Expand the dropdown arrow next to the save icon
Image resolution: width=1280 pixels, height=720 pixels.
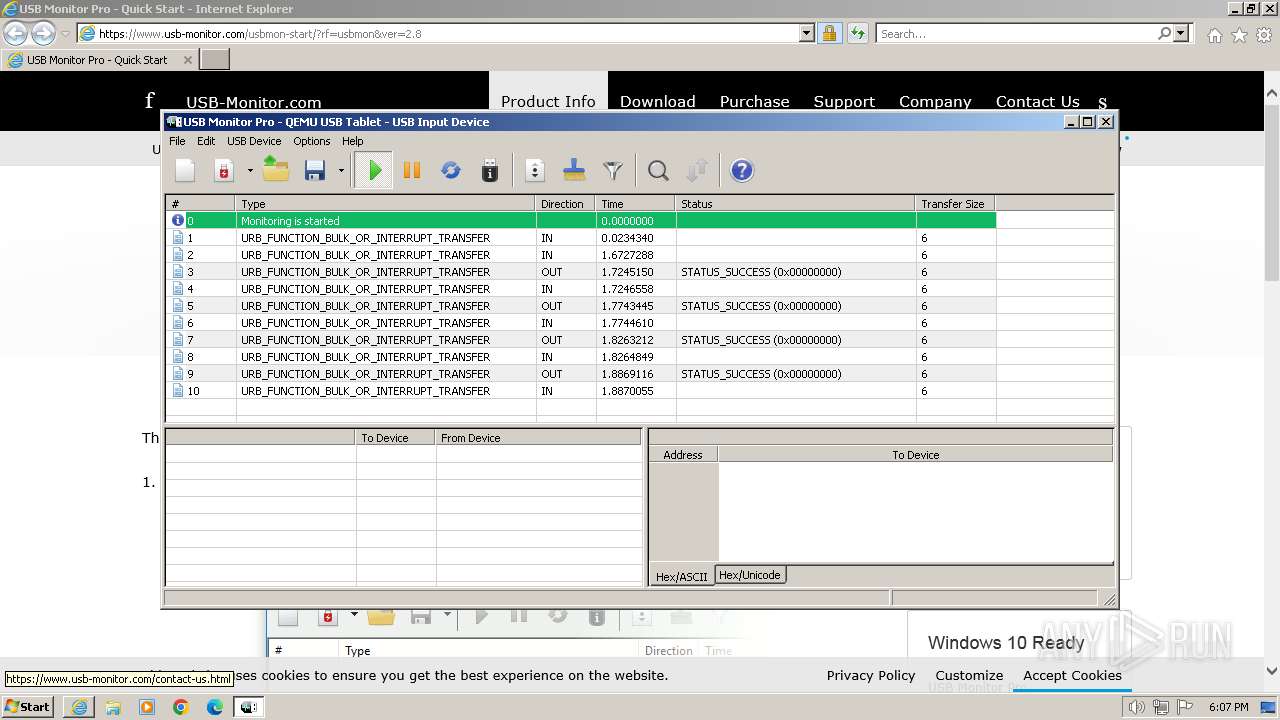tap(341, 171)
